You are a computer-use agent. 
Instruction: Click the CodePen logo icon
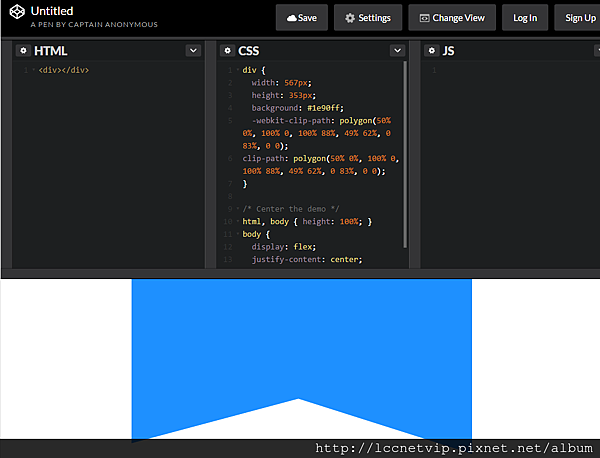click(17, 12)
